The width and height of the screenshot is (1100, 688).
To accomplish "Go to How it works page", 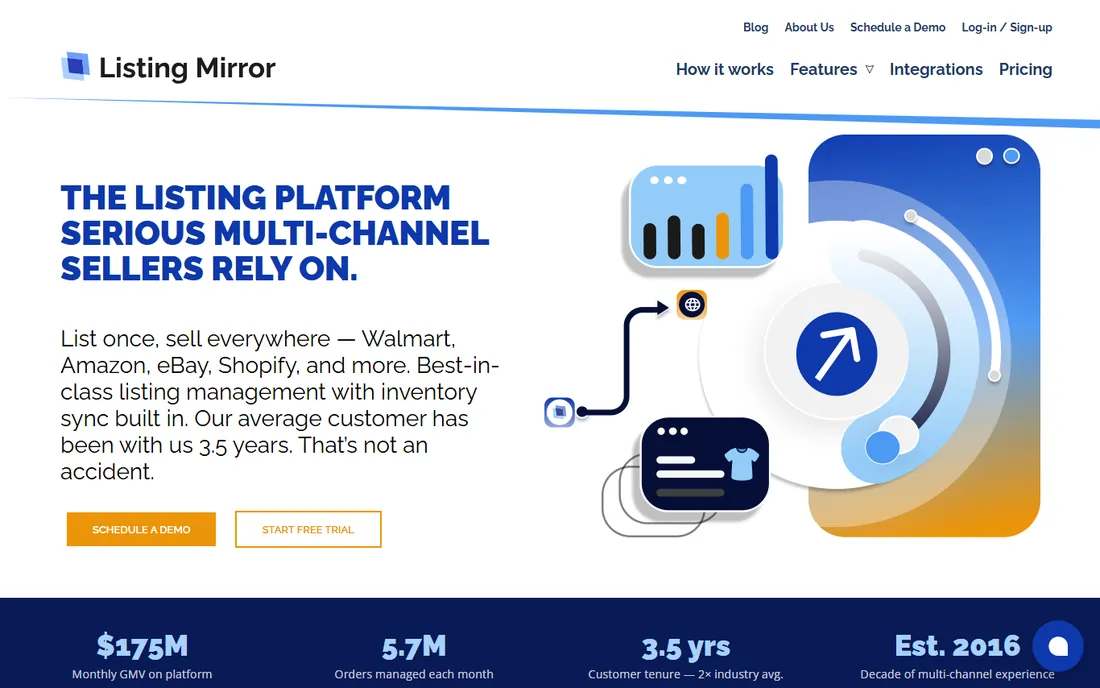I will [x=724, y=69].
